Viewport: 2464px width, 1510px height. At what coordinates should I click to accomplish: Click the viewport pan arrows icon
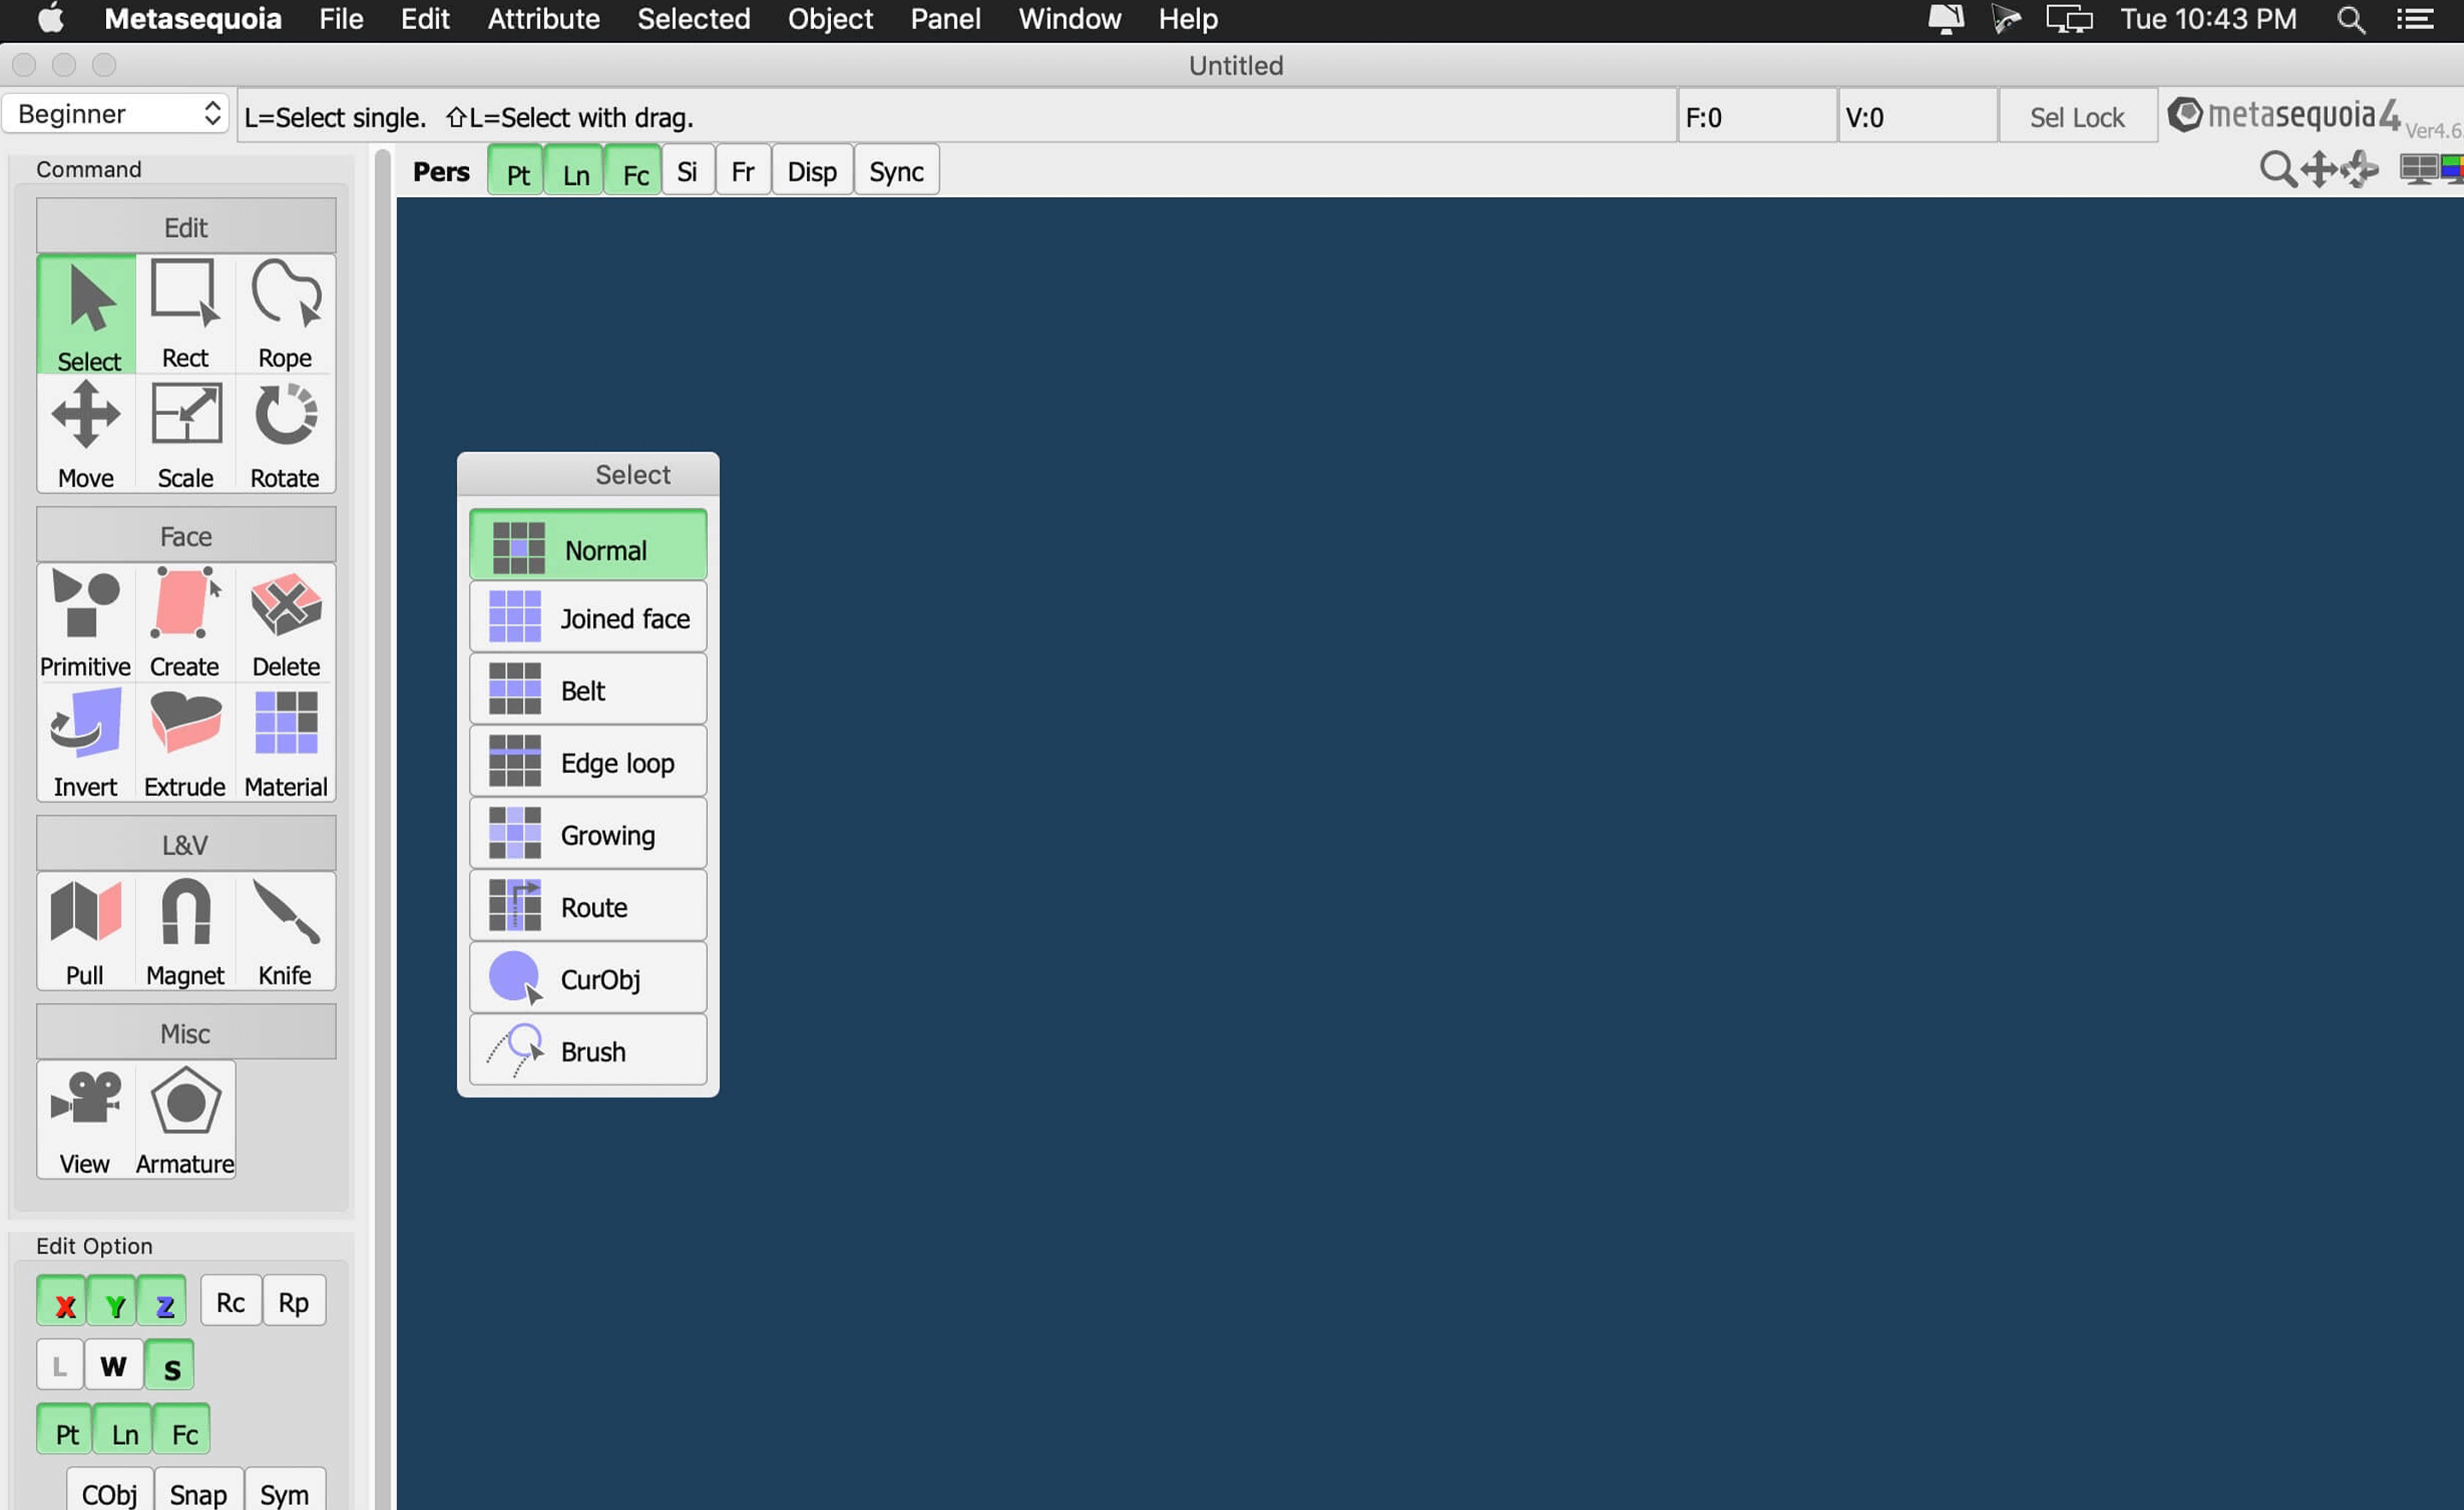(2319, 170)
